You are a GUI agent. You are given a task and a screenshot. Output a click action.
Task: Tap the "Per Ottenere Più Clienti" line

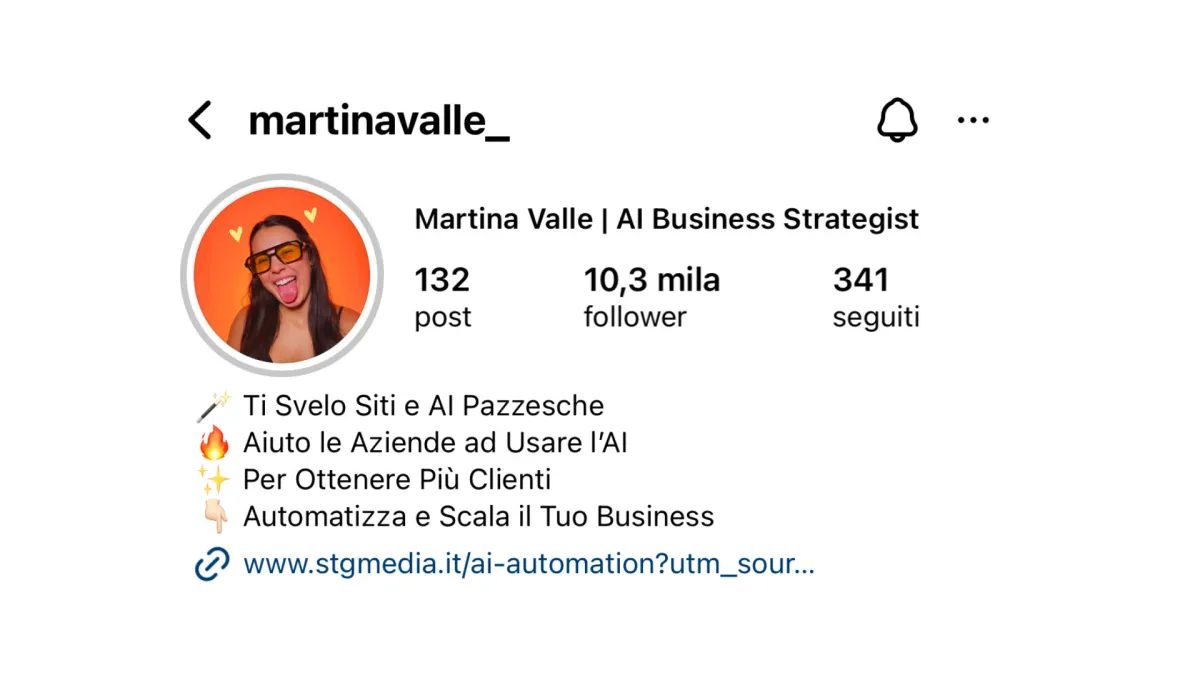coord(397,480)
